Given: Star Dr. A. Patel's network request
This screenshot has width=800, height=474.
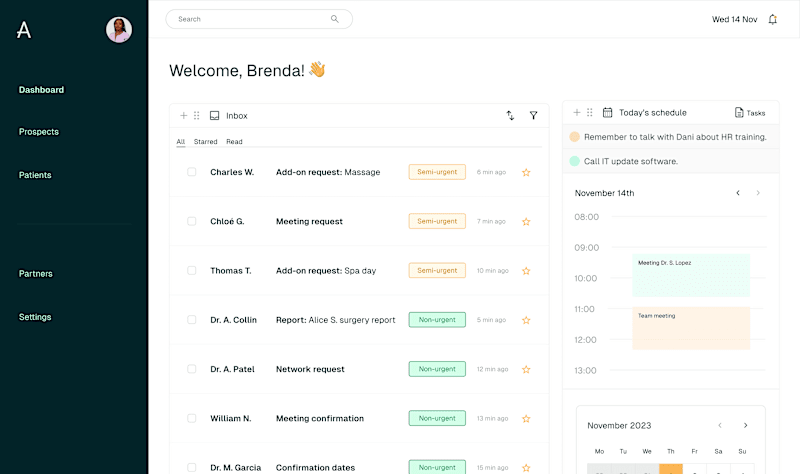Looking at the screenshot, I should click(526, 369).
